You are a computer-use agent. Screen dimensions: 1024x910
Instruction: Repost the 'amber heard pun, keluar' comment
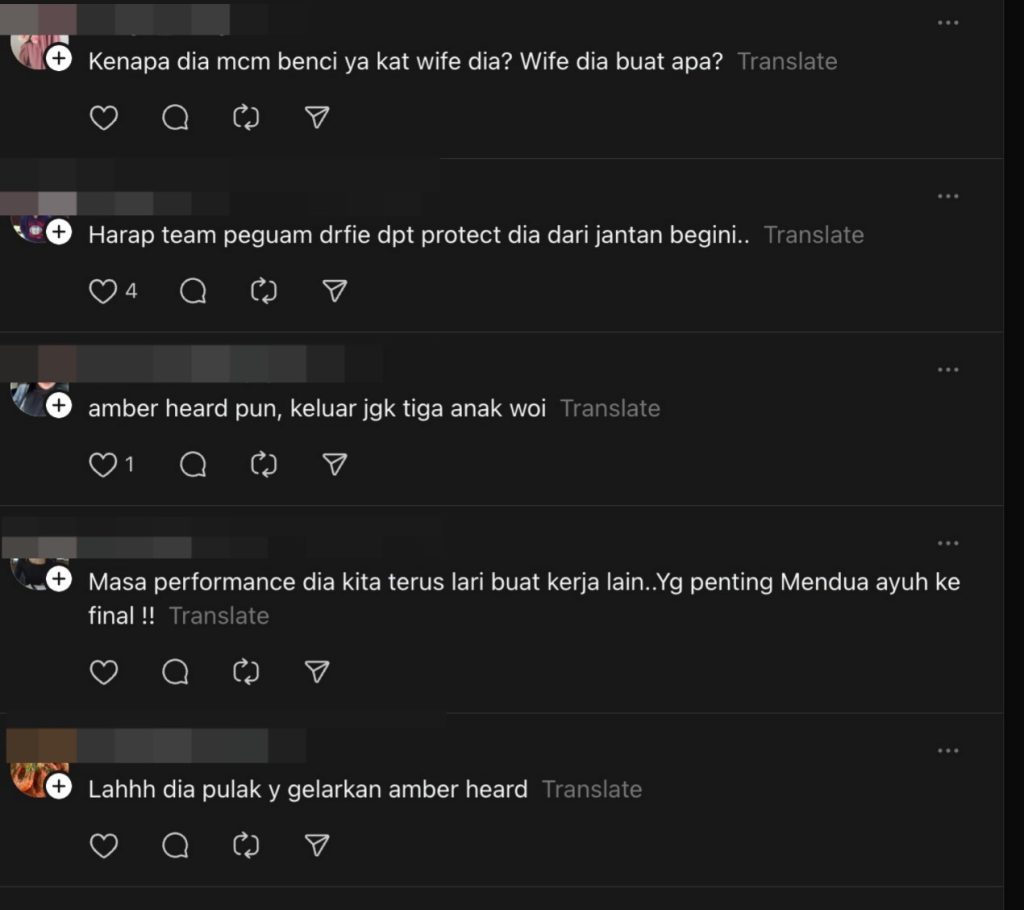(263, 464)
